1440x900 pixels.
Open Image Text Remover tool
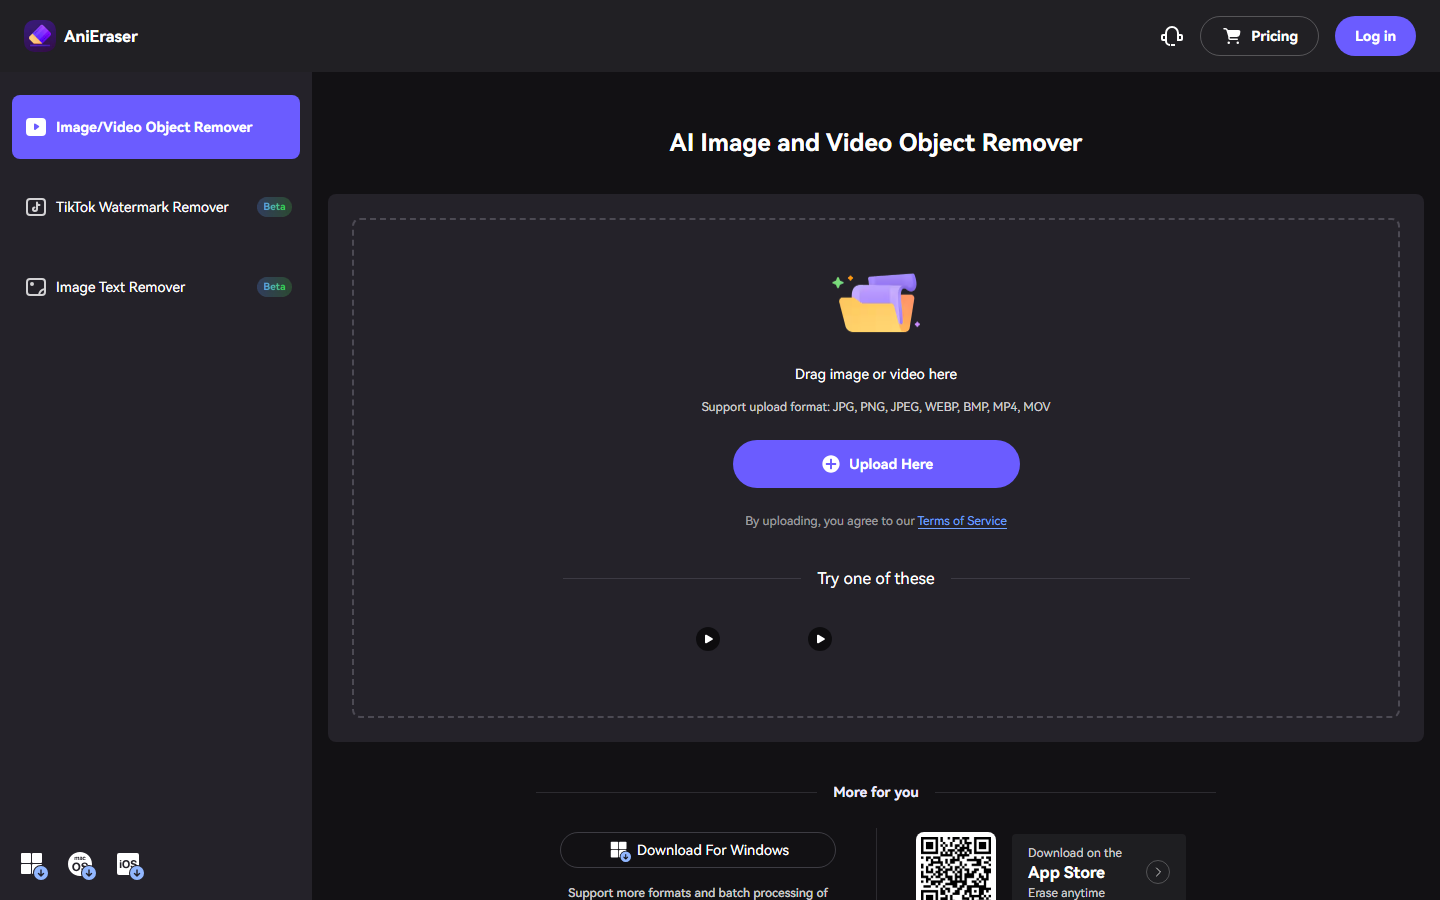tap(156, 287)
